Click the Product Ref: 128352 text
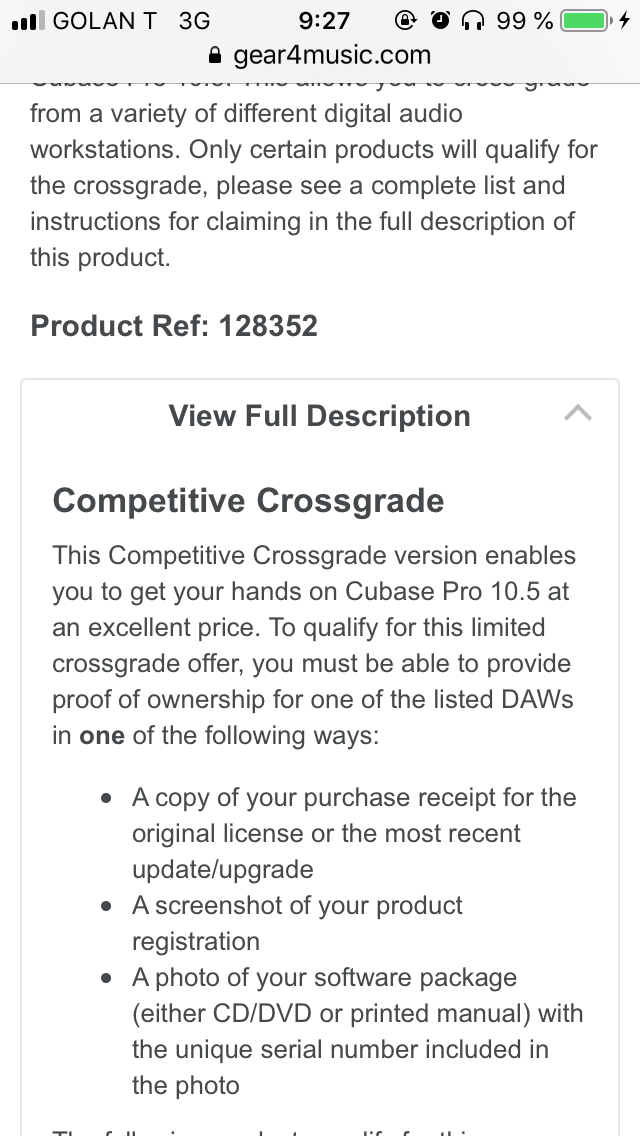Viewport: 640px width, 1136px height. pyautogui.click(x=174, y=326)
